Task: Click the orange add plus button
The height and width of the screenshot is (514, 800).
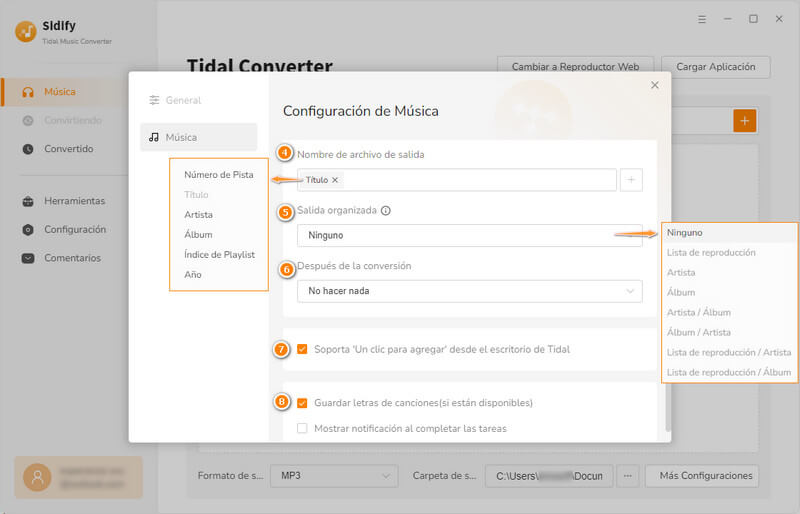Action: coord(744,121)
